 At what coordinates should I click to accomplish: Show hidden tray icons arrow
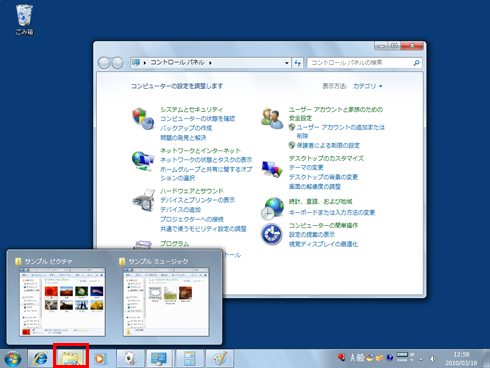(x=421, y=359)
